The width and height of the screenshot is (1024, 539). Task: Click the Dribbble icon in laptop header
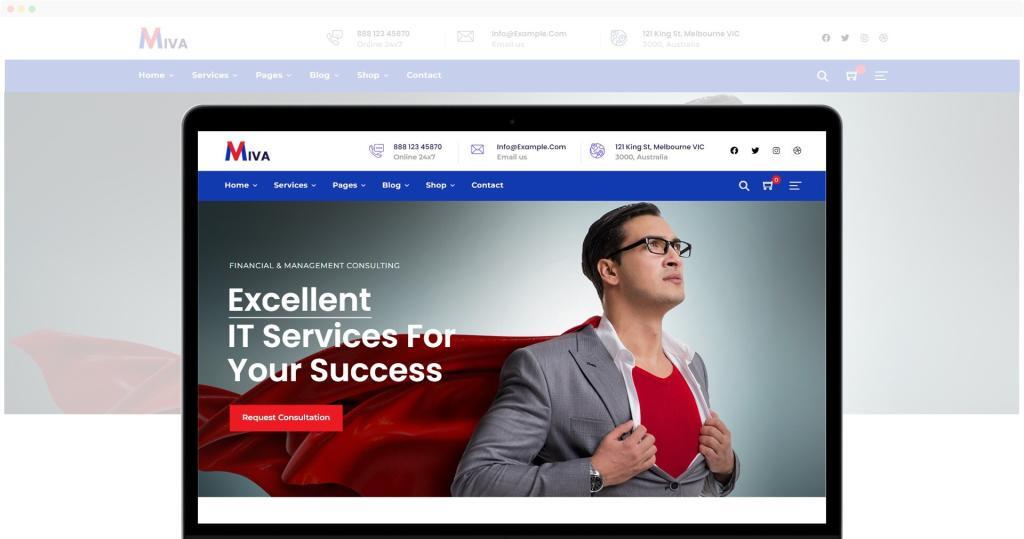(797, 150)
